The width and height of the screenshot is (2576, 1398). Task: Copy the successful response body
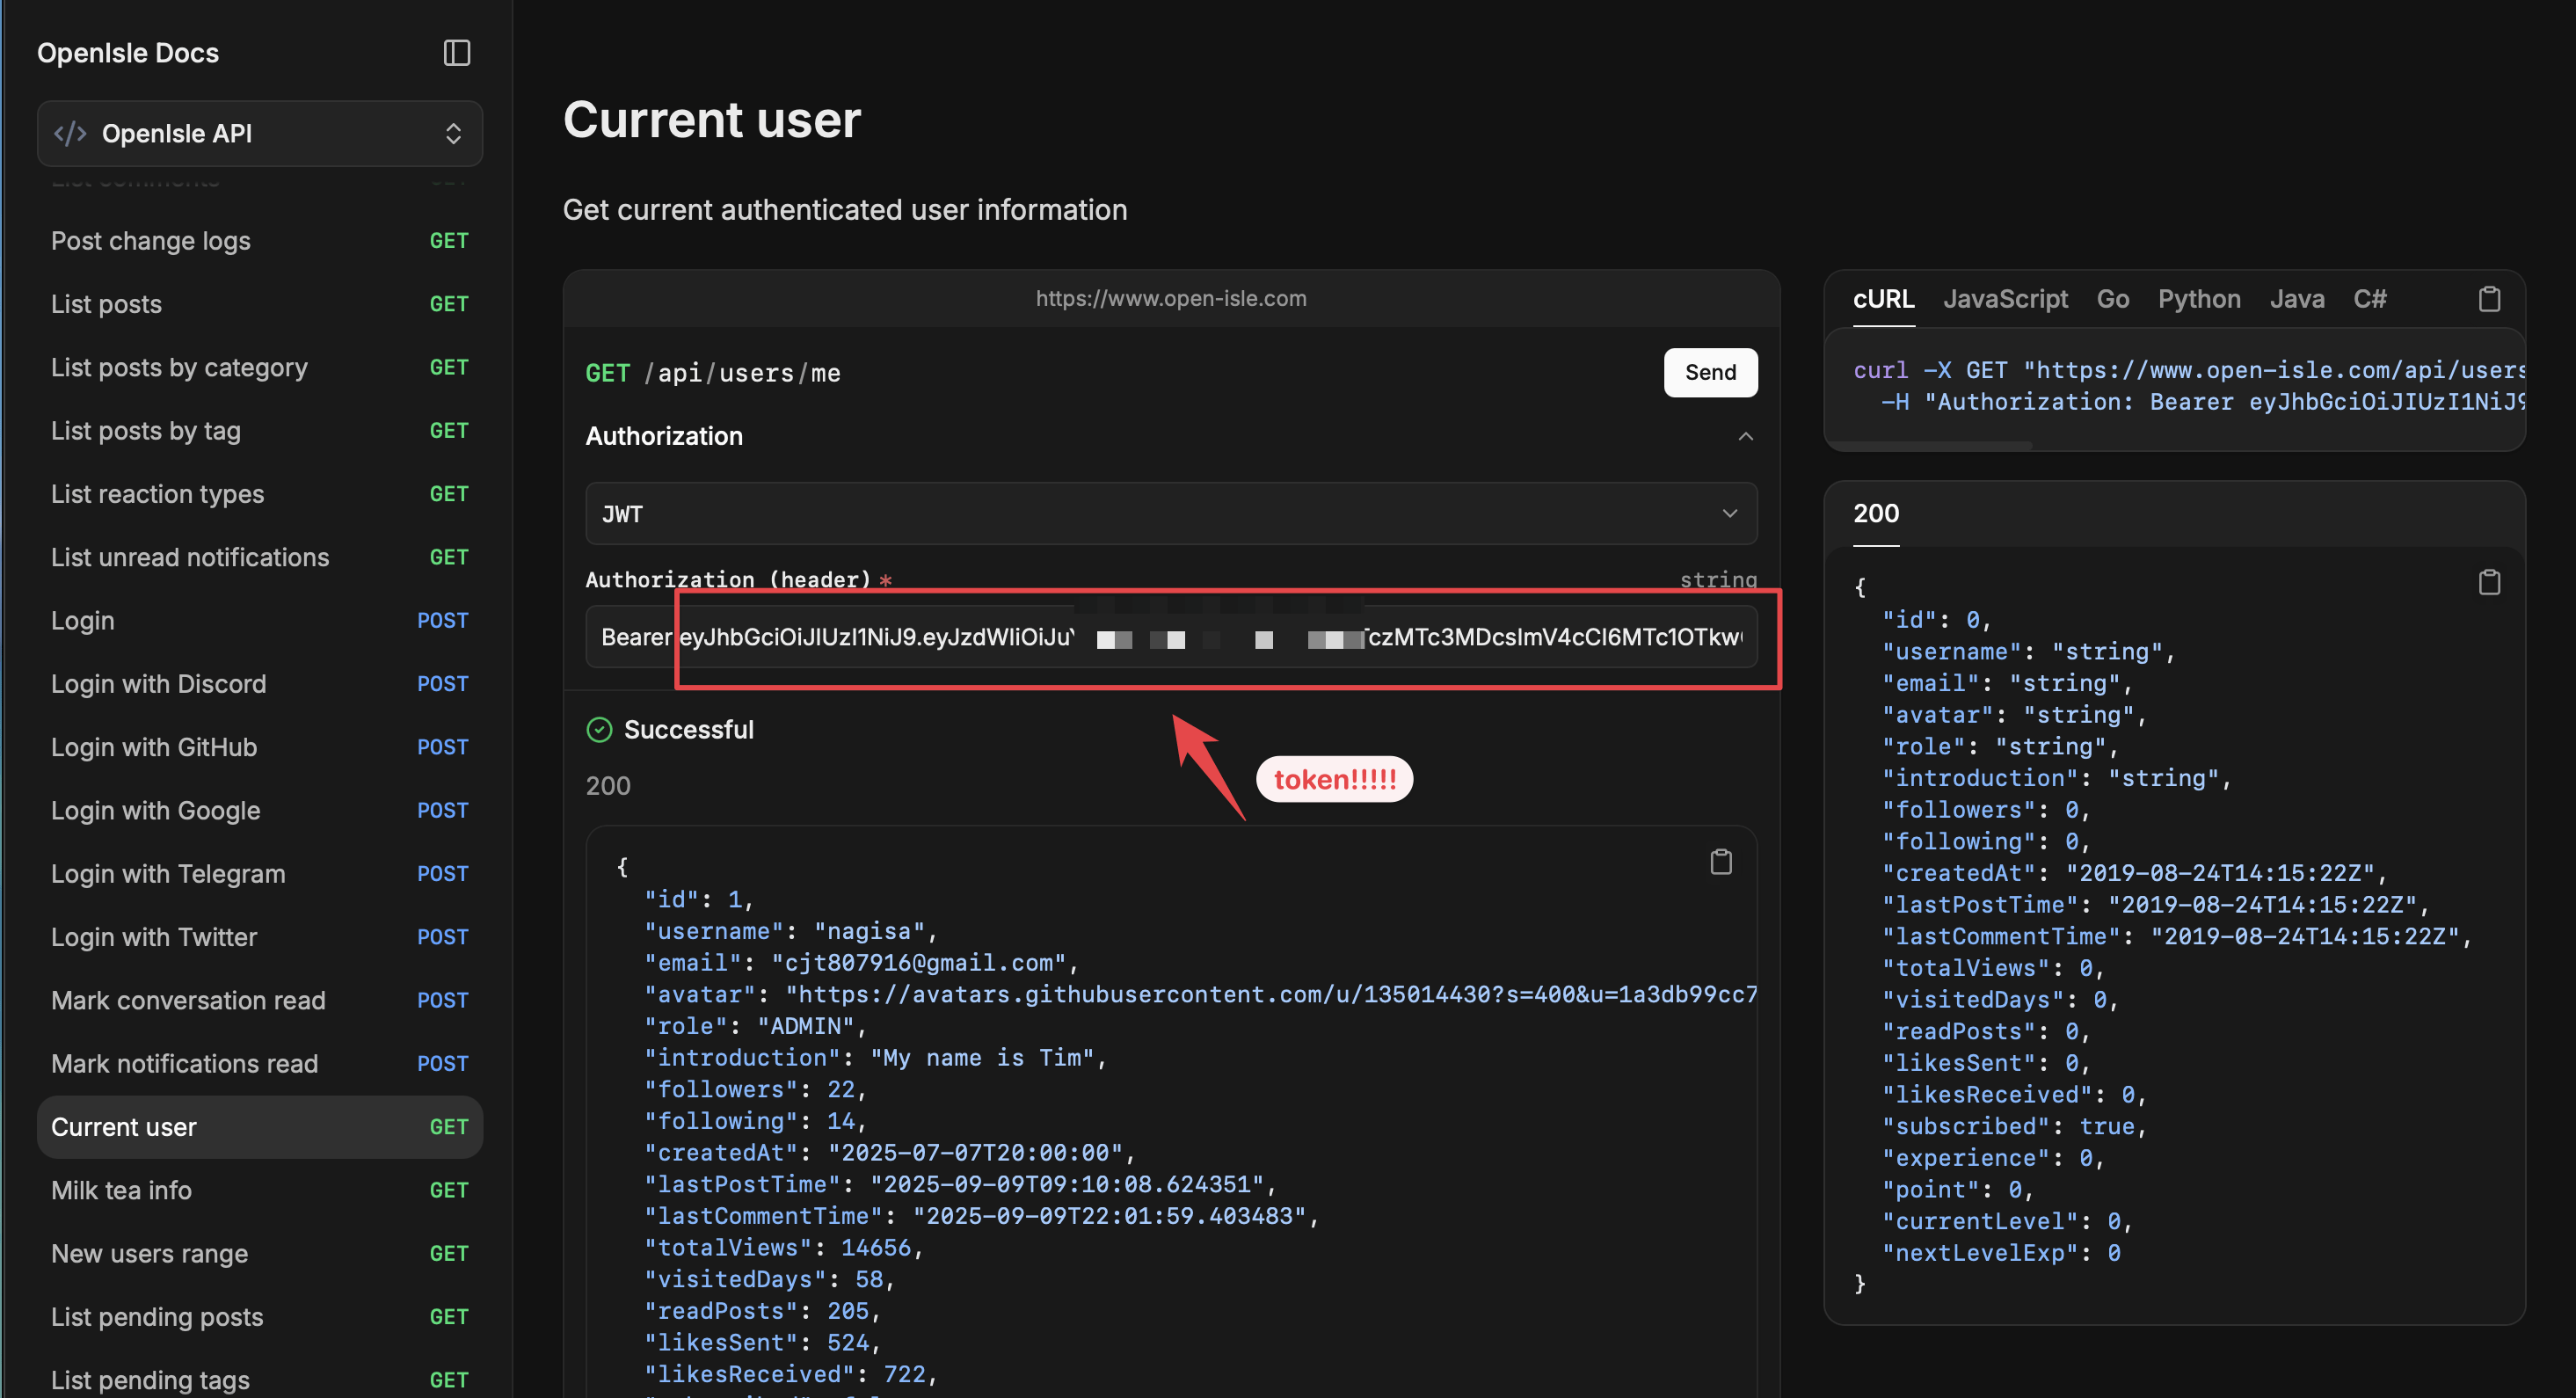click(1720, 862)
